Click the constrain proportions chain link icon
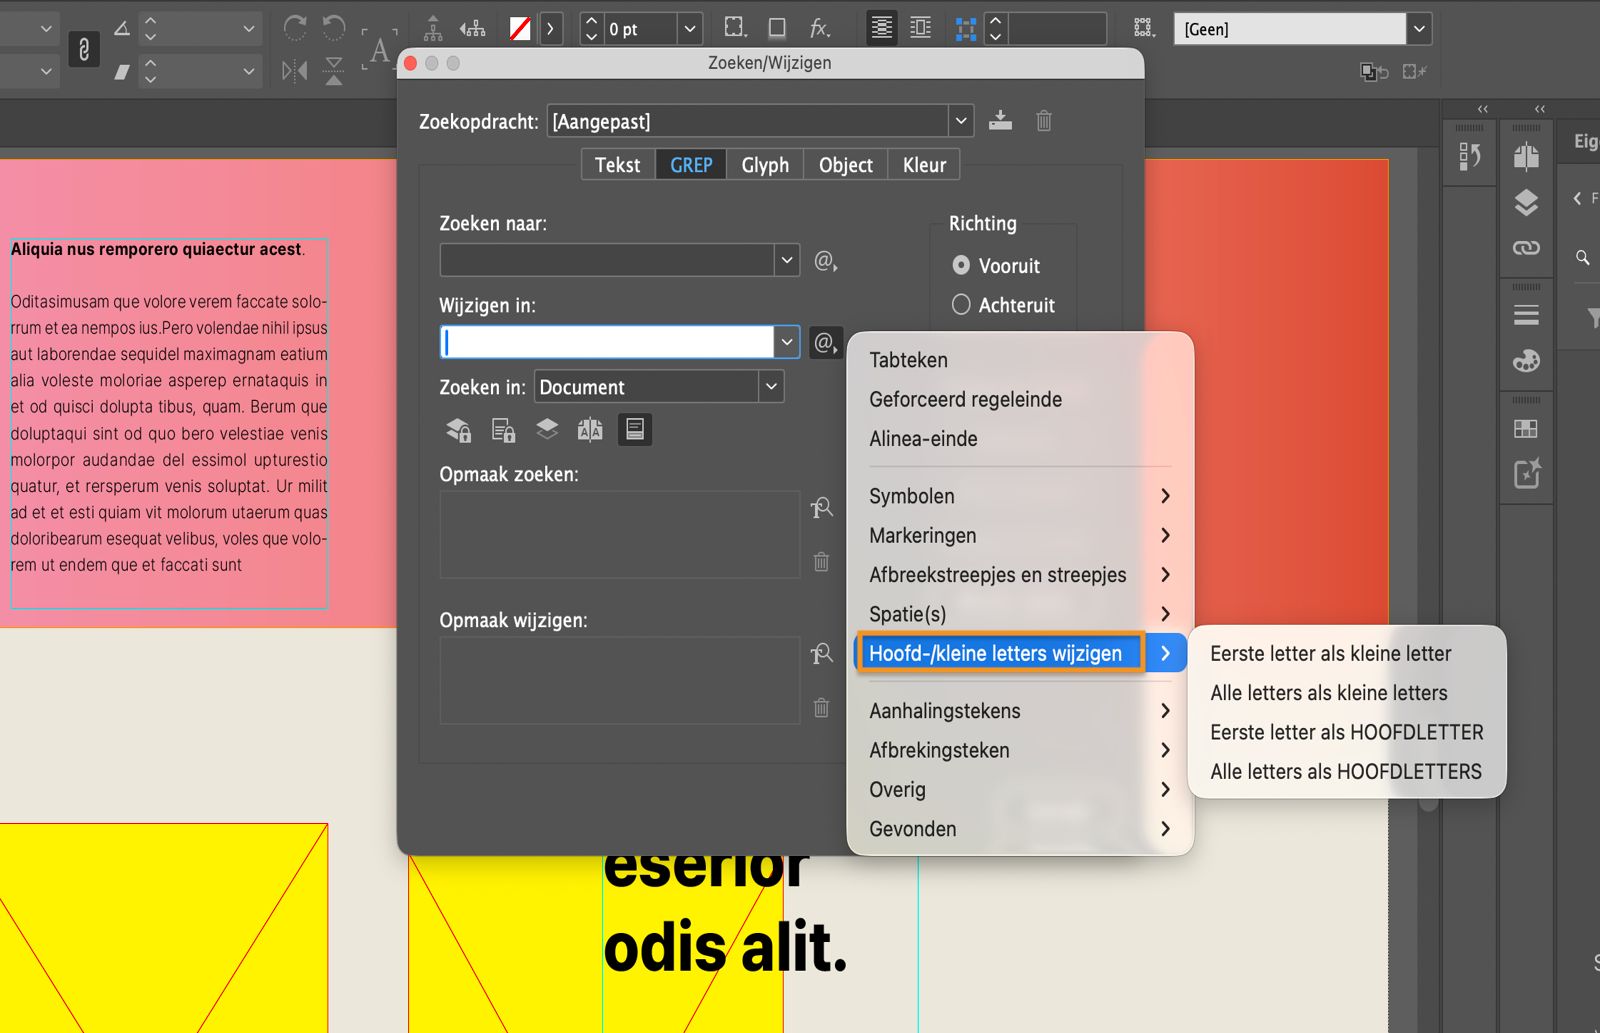This screenshot has width=1600, height=1033. point(84,48)
